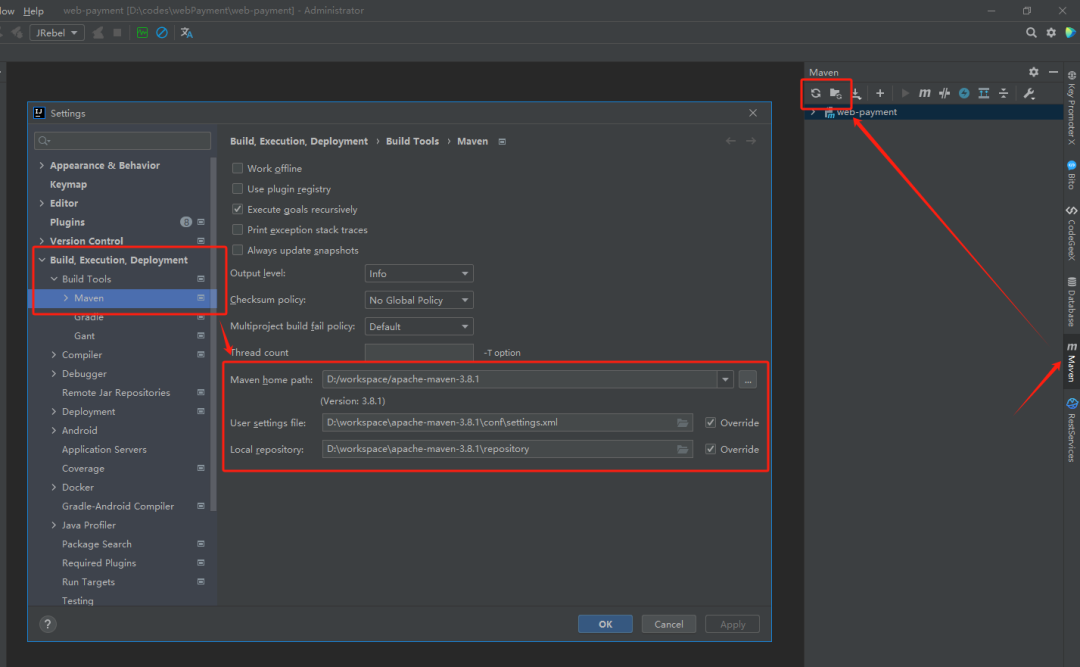This screenshot has height=667, width=1080.
Task: Expand Editor settings node
Action: (42, 203)
